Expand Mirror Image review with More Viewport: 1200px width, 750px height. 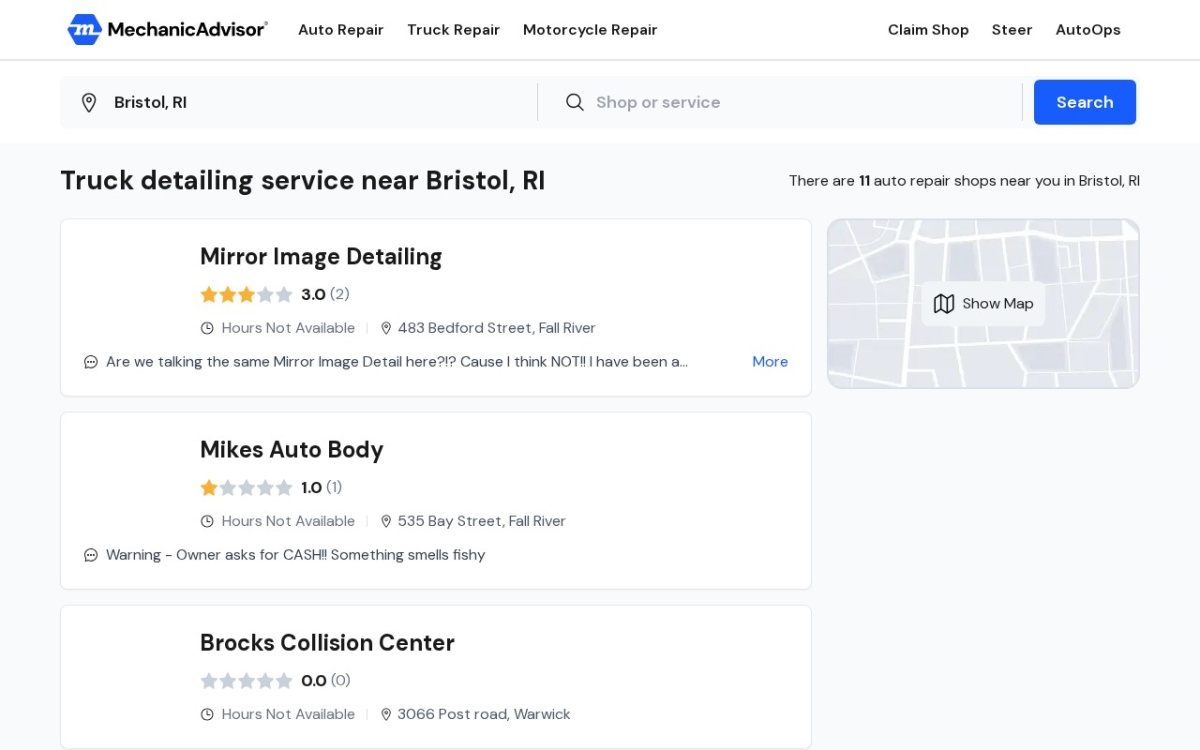click(x=770, y=362)
